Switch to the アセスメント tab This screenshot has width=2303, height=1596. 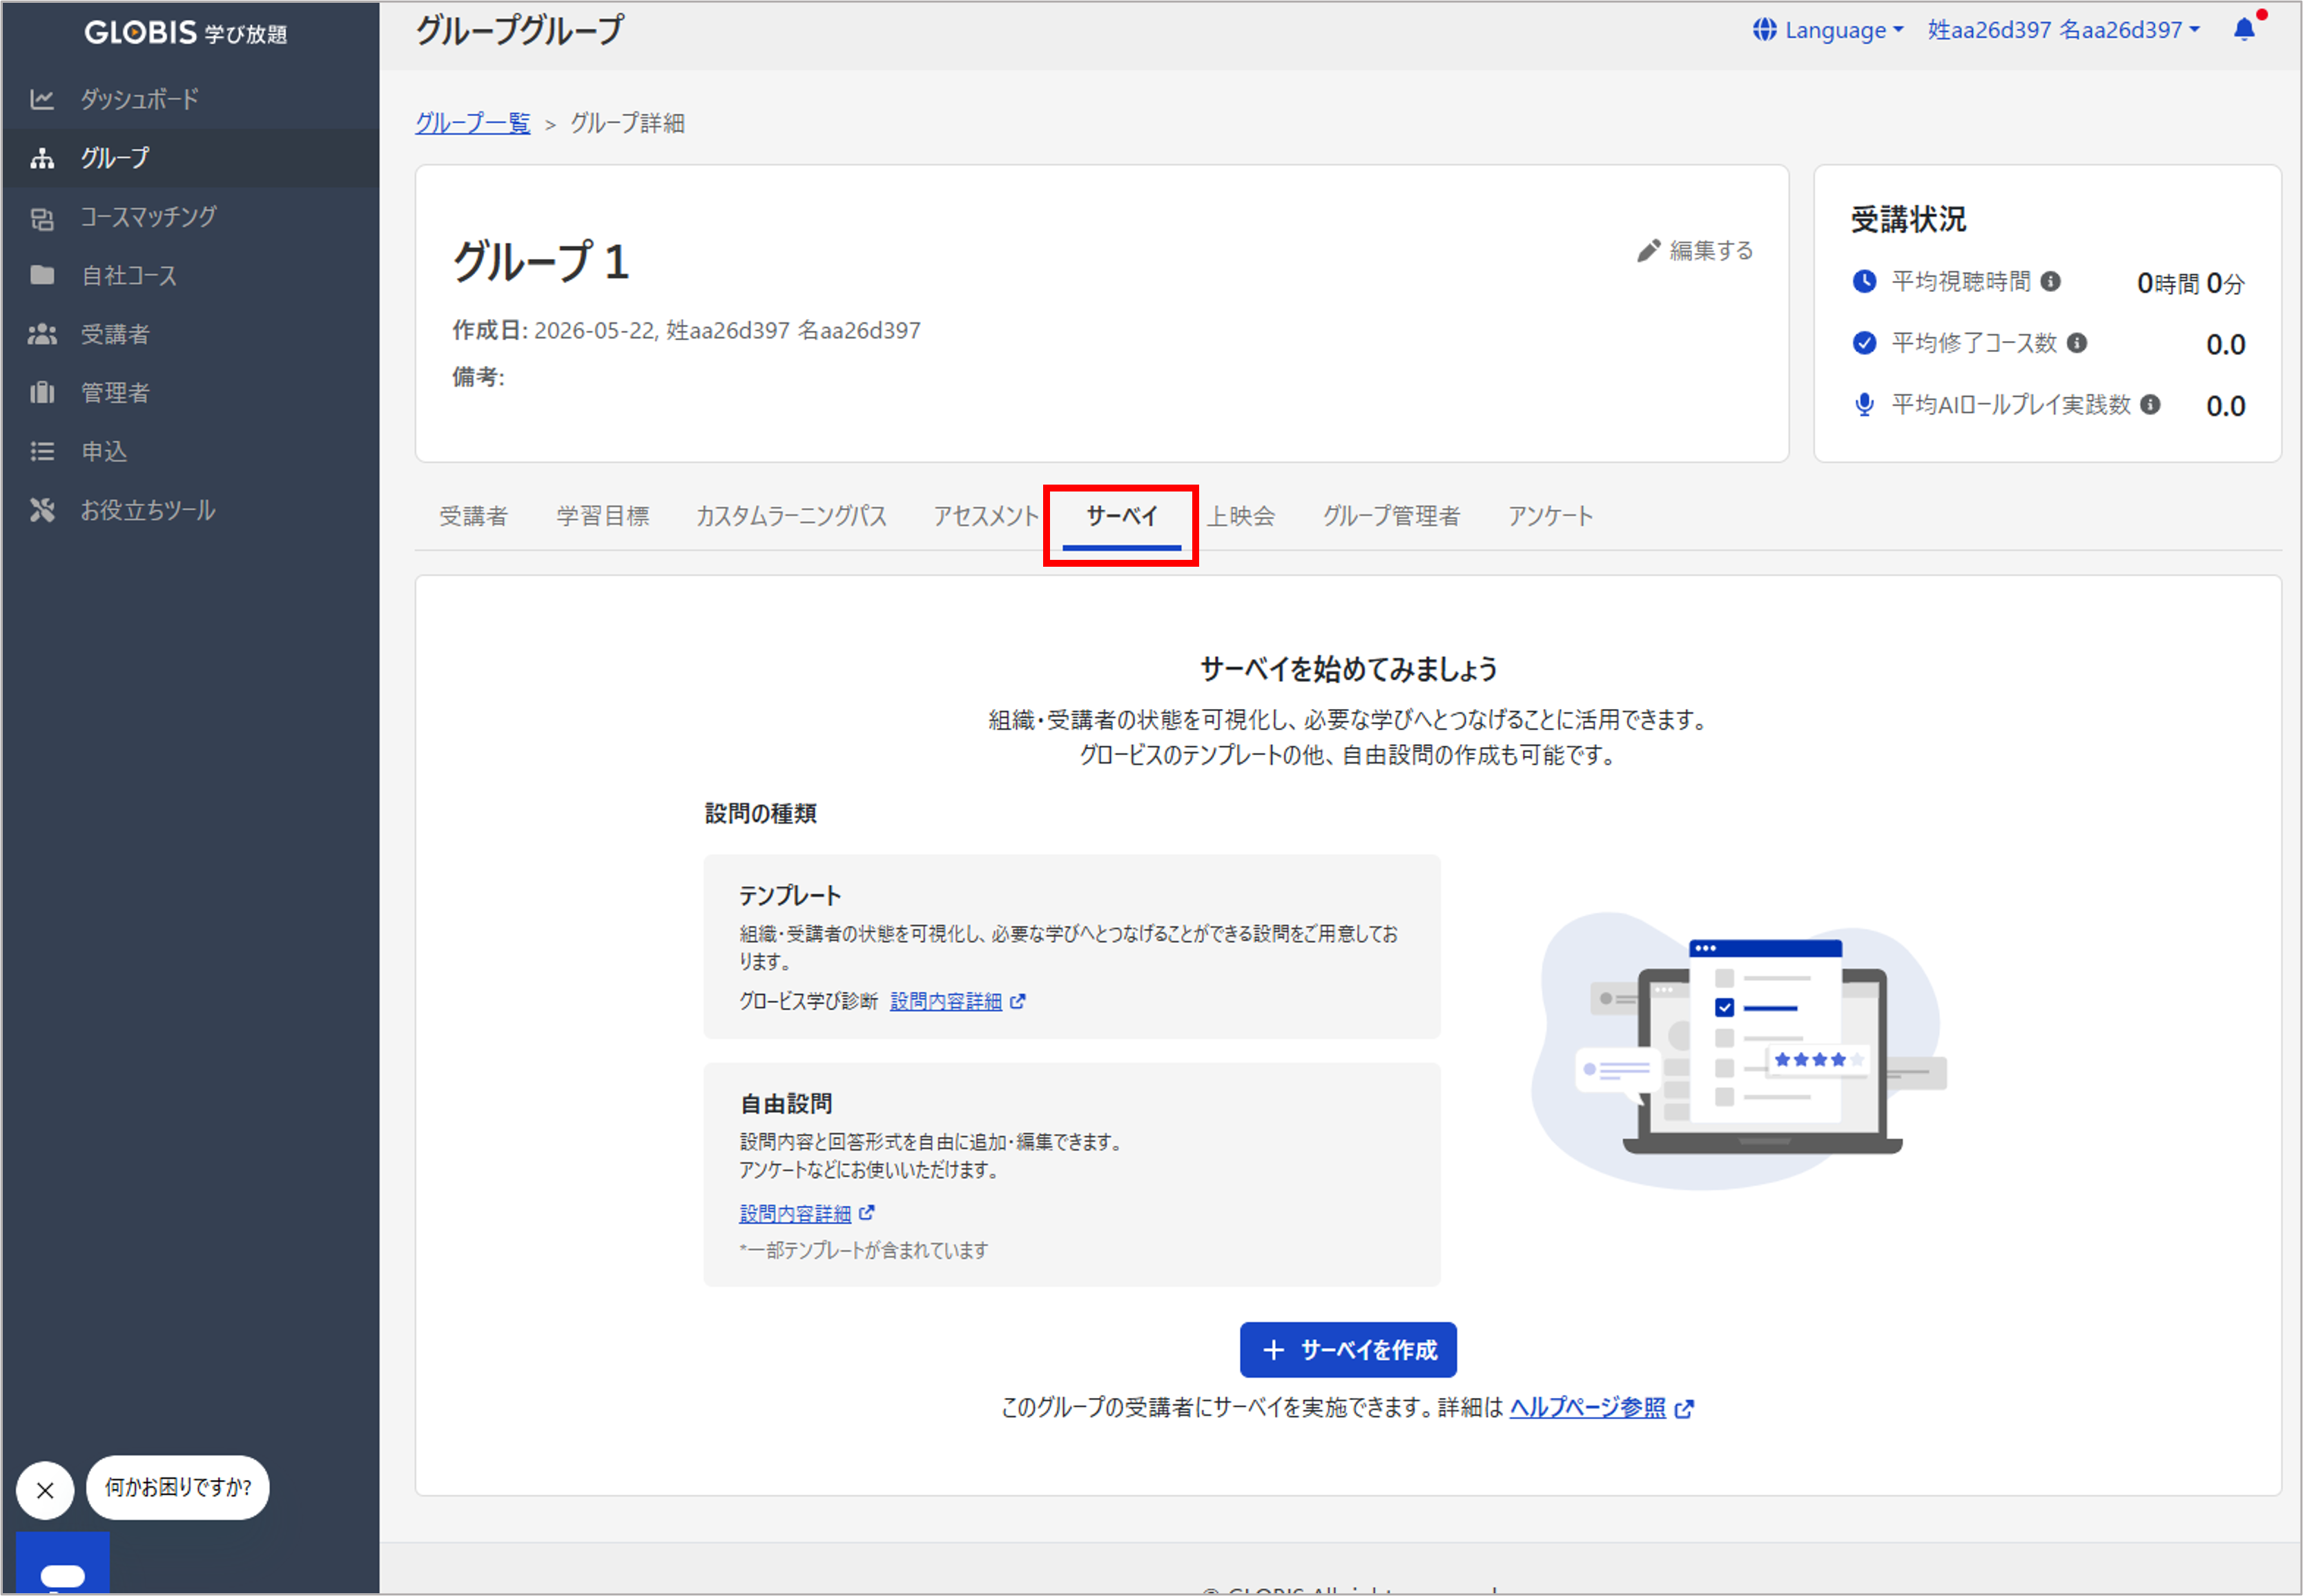point(987,516)
